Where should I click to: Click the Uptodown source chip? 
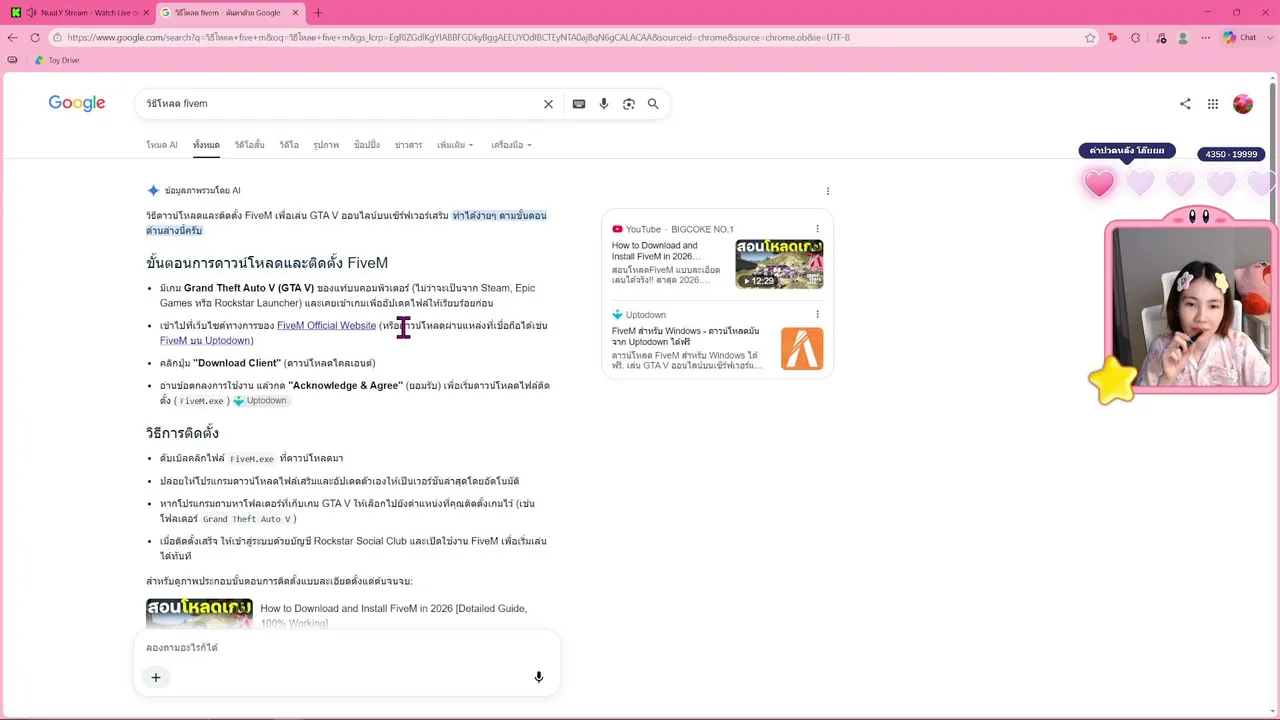[260, 401]
